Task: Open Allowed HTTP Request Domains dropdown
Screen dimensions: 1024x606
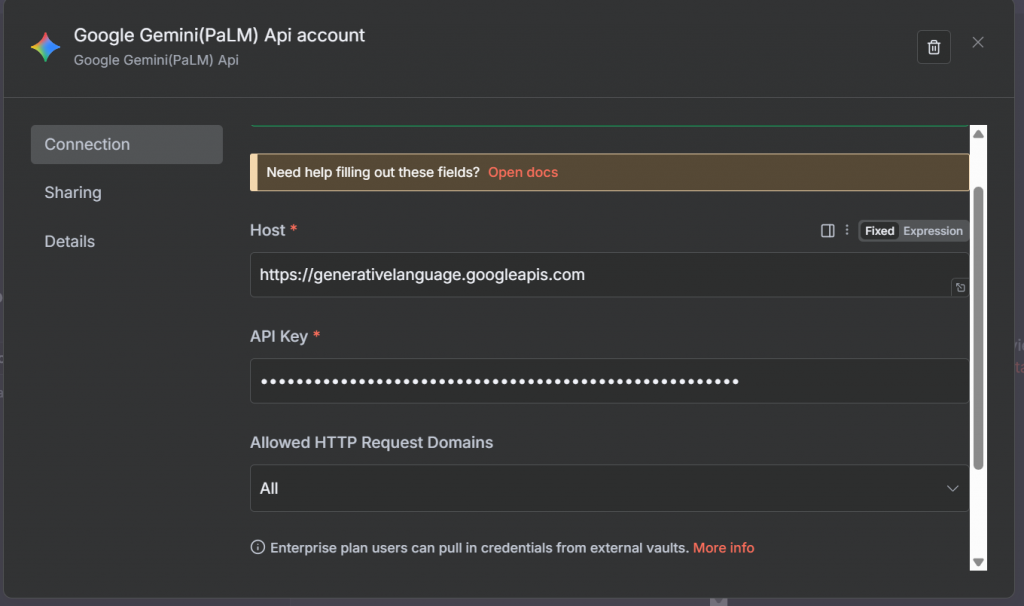Action: click(608, 488)
